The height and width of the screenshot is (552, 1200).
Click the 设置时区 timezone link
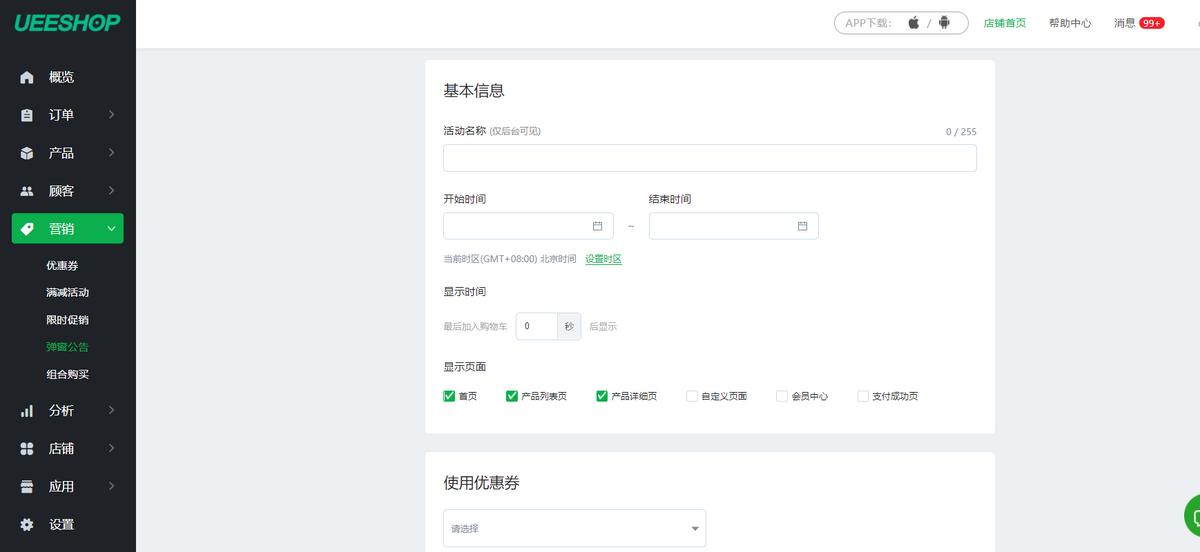coord(604,259)
